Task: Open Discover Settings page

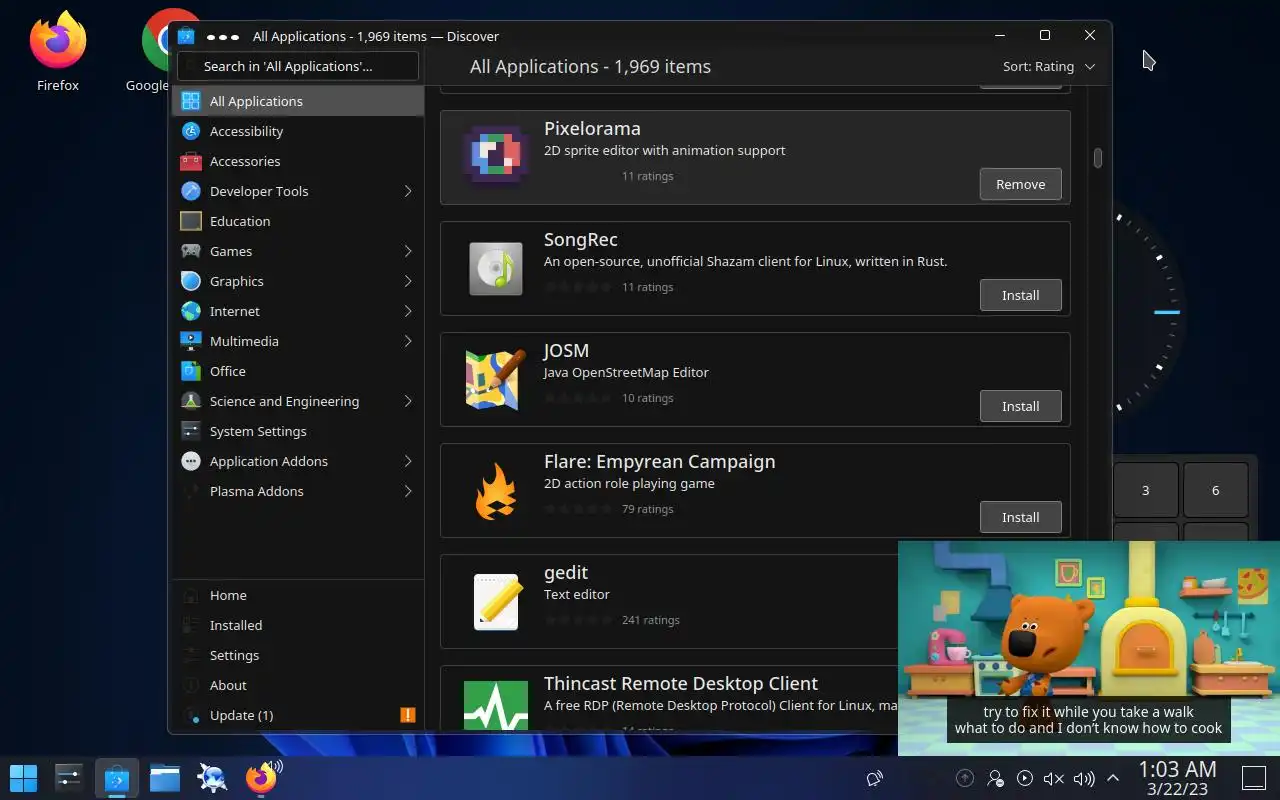Action: click(297, 655)
